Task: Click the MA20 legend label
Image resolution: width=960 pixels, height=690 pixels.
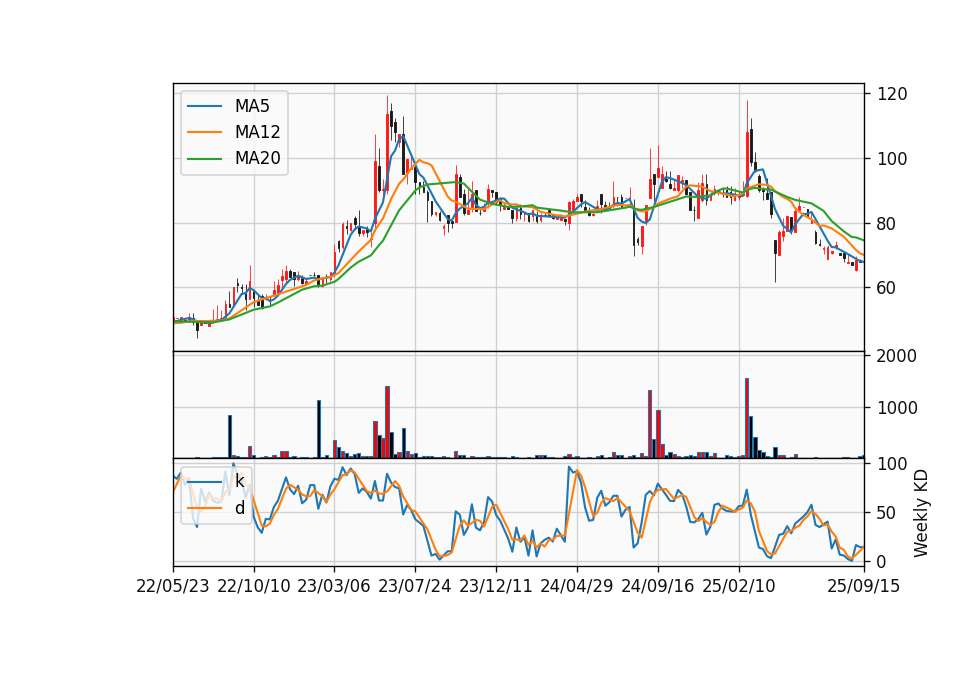Action: 257,159
